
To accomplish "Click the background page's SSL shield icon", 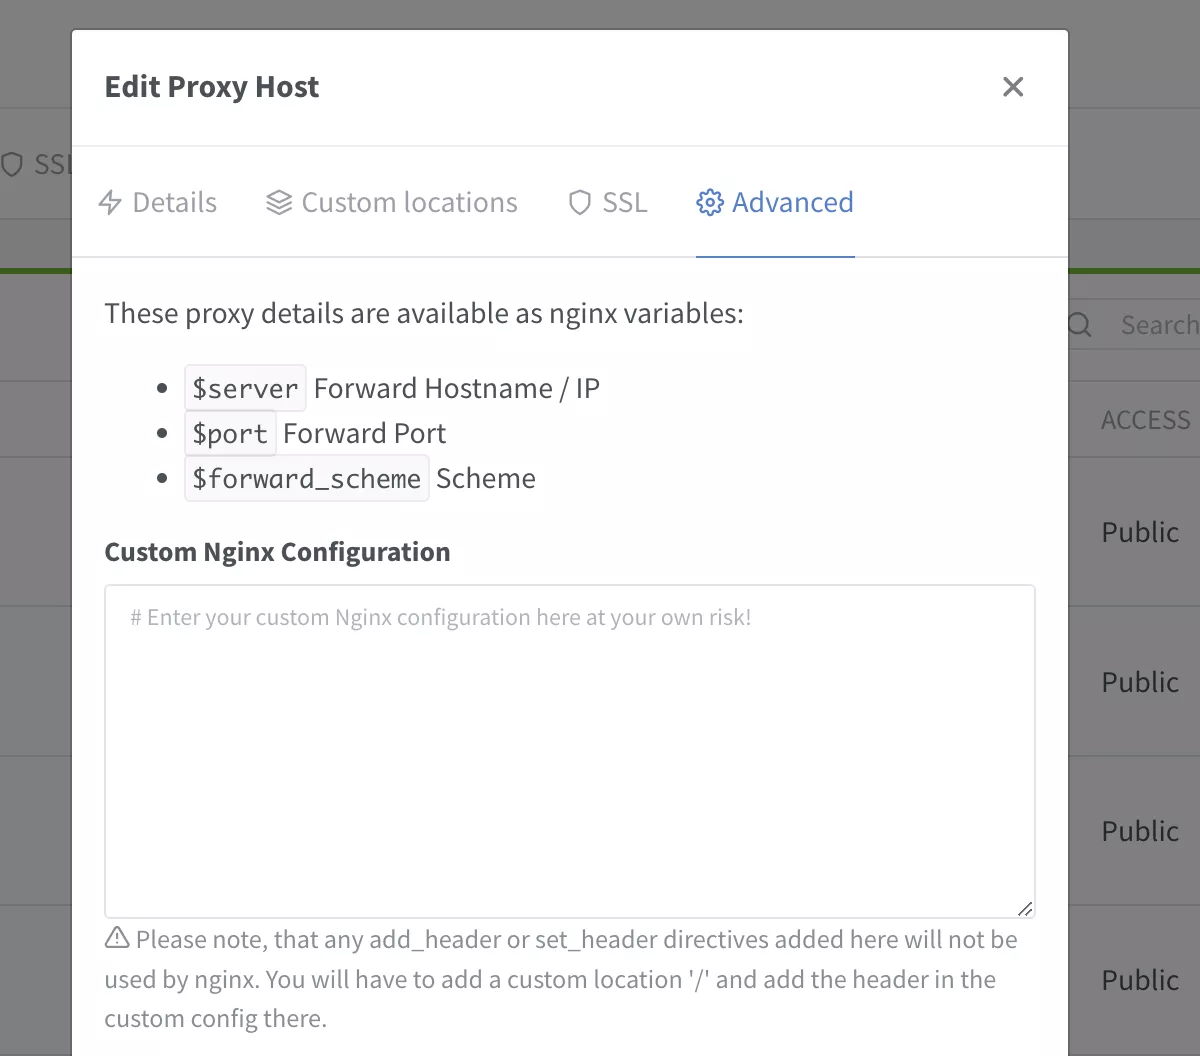I will pyautogui.click(x=12, y=164).
